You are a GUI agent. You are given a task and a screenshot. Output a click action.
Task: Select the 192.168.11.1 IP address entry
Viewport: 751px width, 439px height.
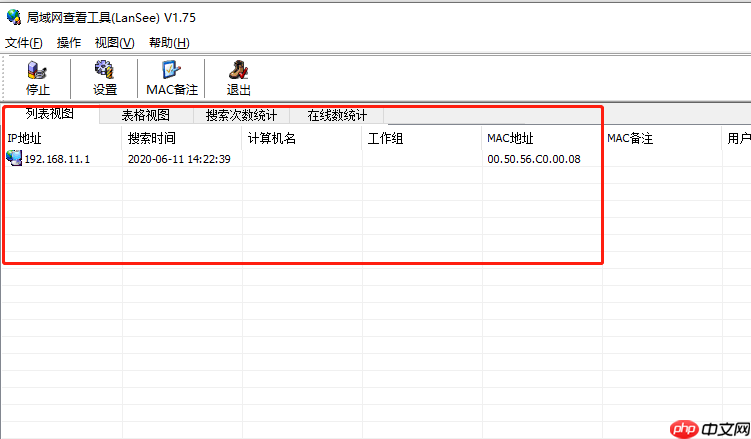click(57, 159)
